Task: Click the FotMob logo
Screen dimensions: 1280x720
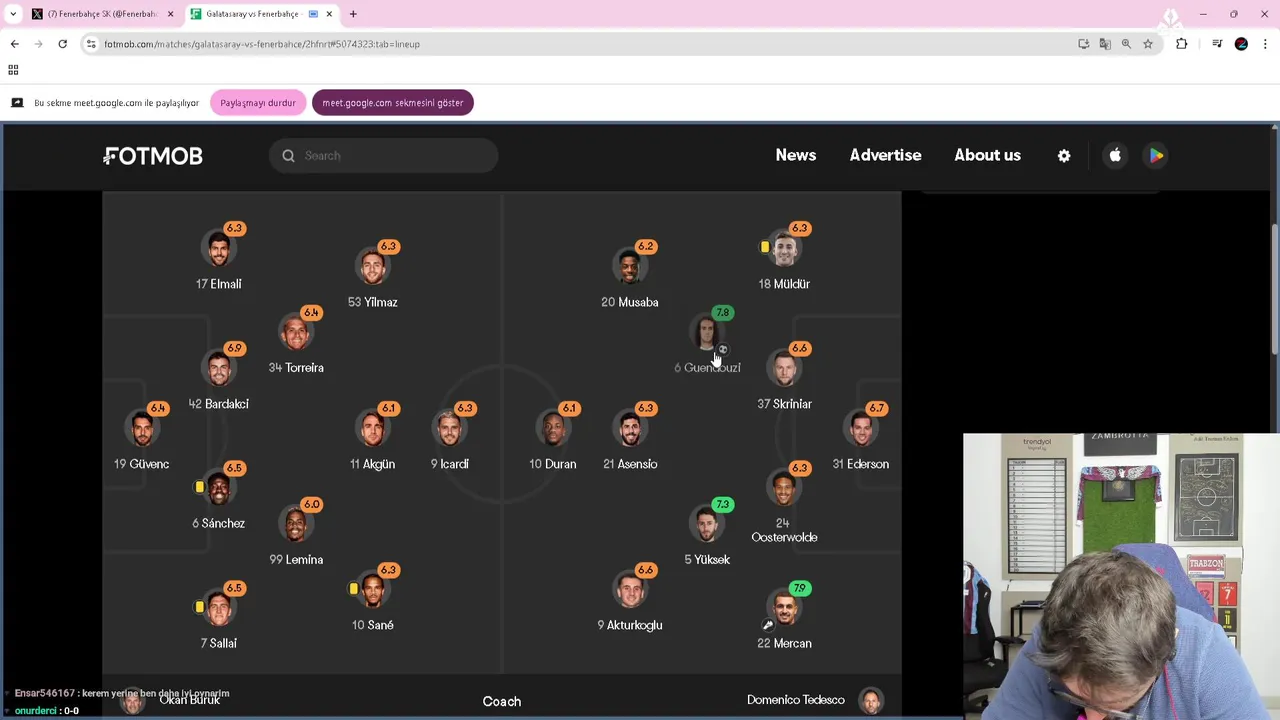Action: [153, 156]
